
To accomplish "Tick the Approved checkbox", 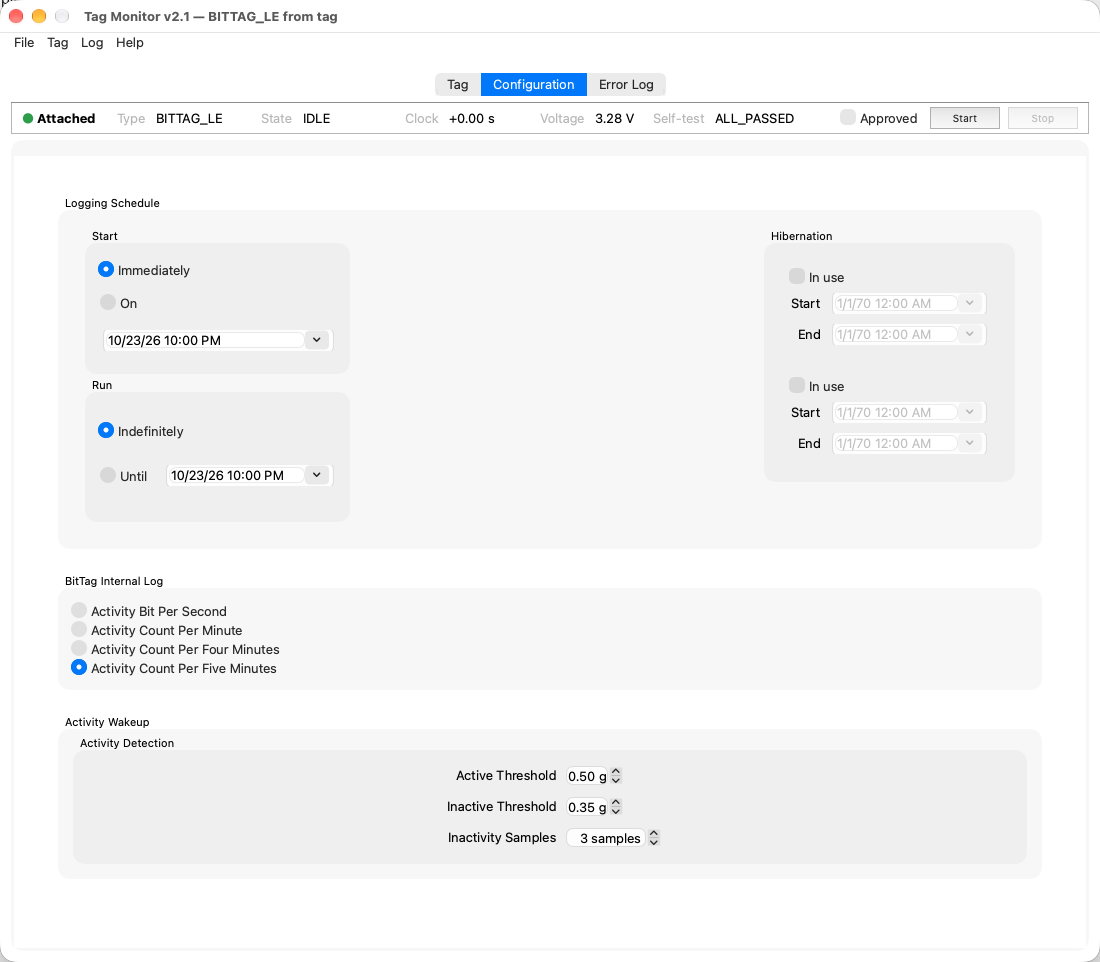I will pyautogui.click(x=848, y=118).
